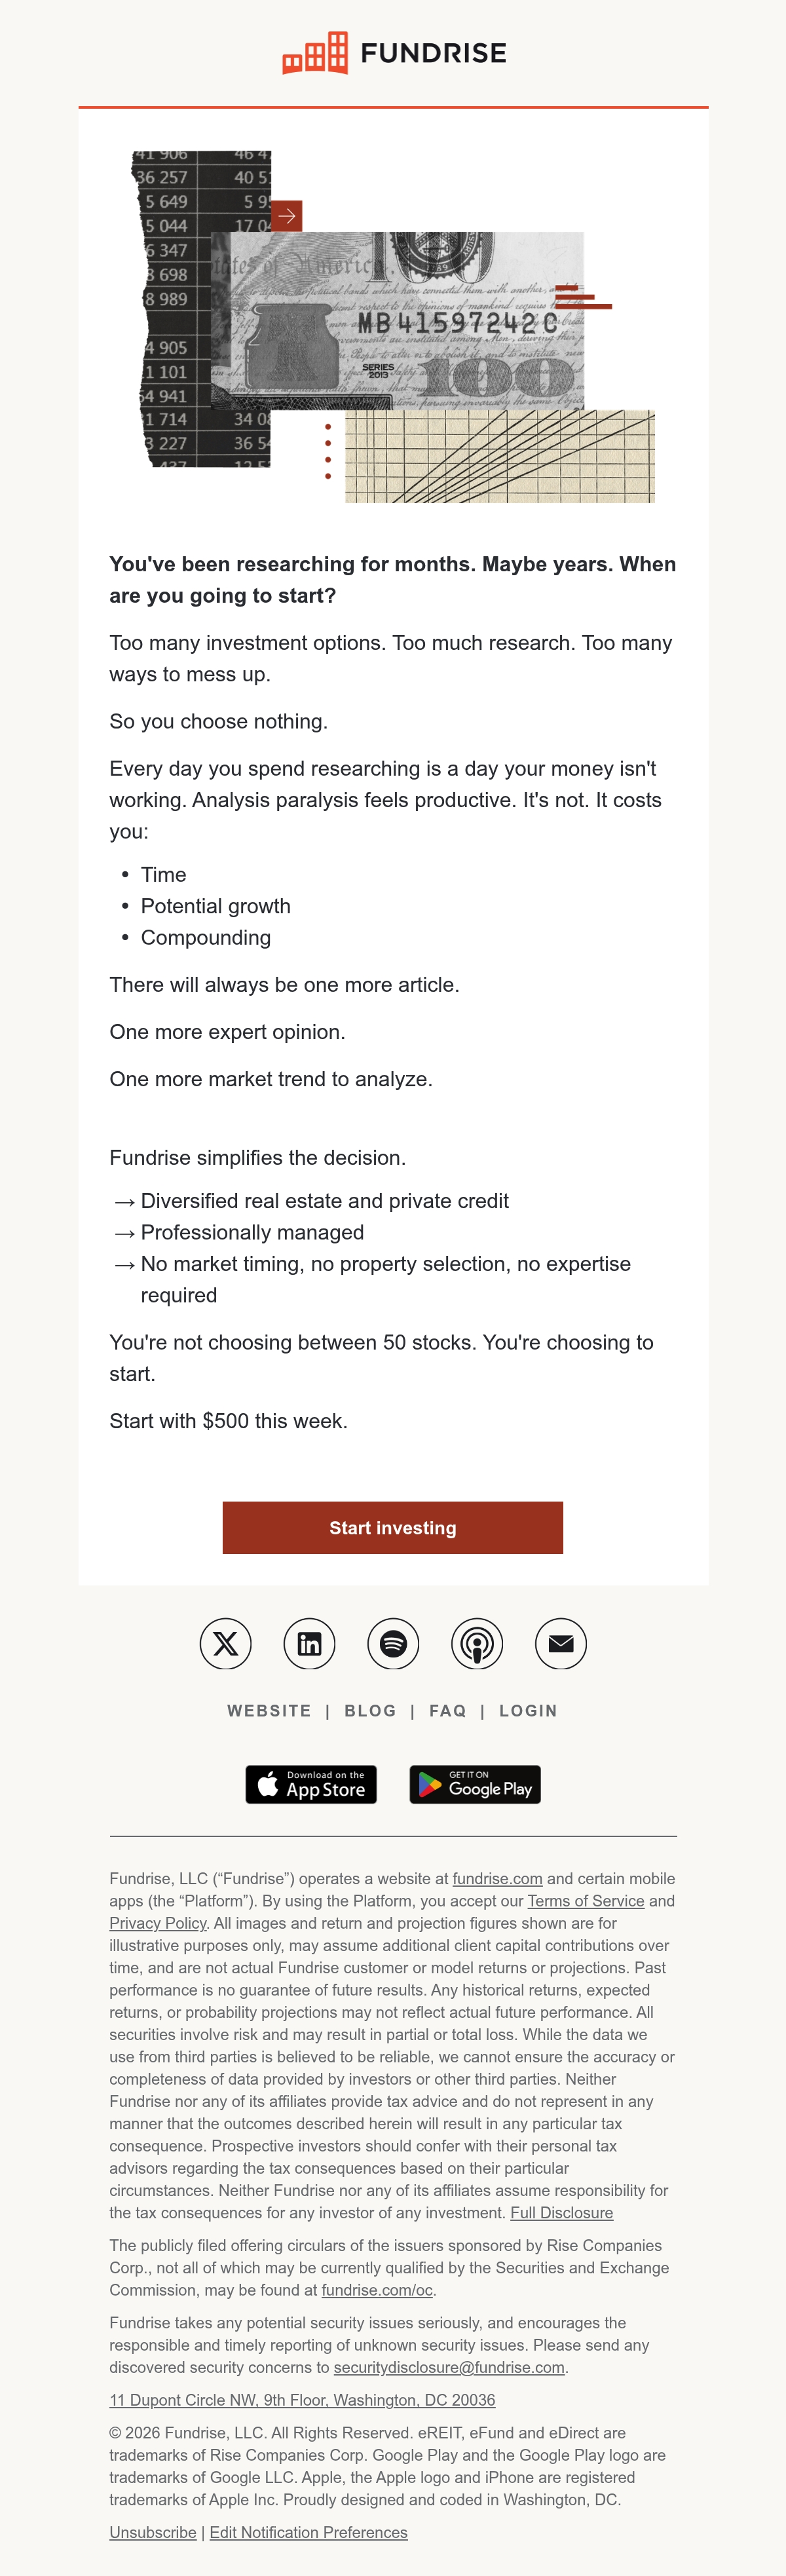The width and height of the screenshot is (786, 2576).
Task: Open the Spotify podcast icon
Action: coord(393,1643)
